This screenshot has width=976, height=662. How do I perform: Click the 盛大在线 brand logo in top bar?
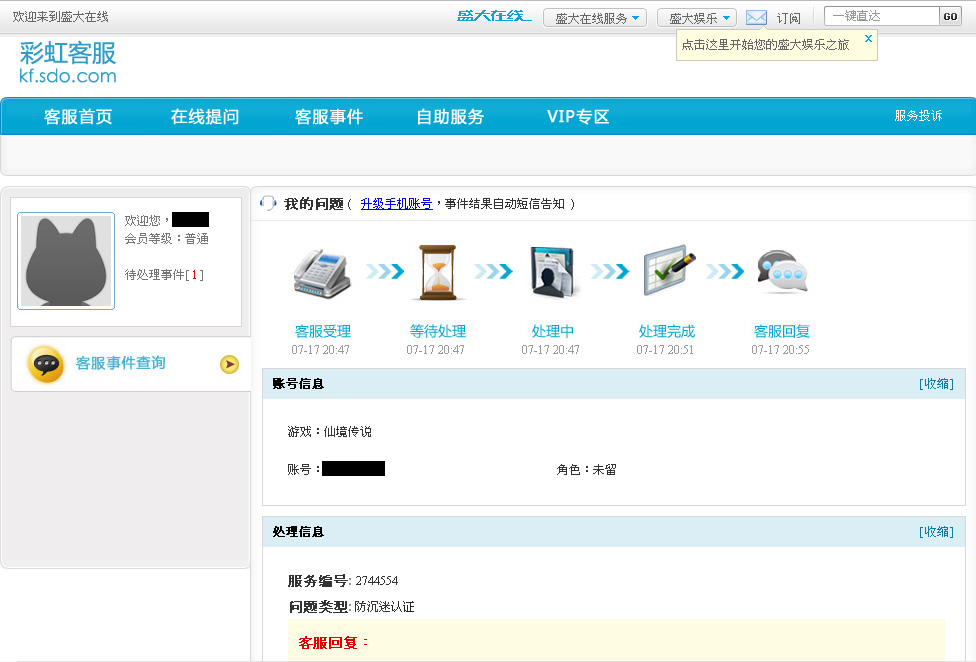[494, 16]
